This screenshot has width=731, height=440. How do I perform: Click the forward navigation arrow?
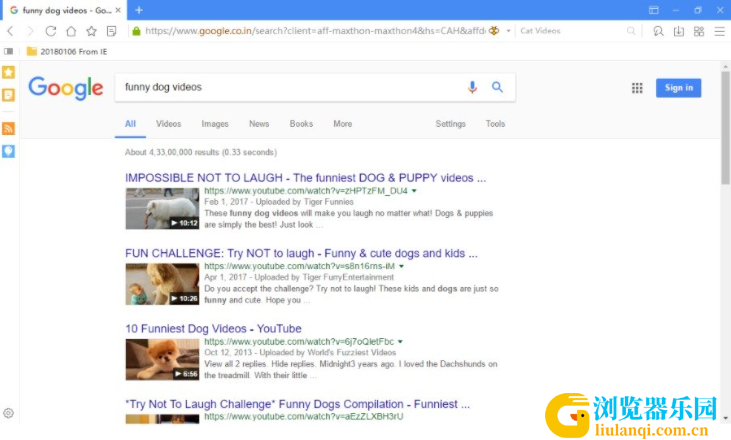click(x=30, y=31)
